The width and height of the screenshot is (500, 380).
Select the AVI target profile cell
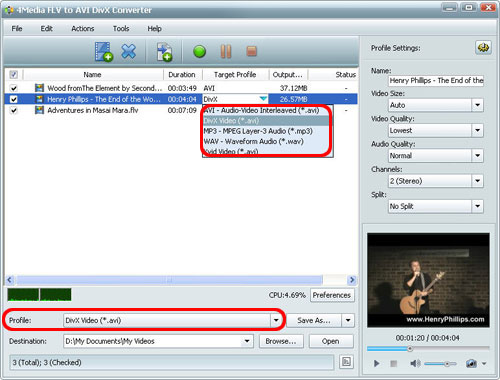coord(235,88)
